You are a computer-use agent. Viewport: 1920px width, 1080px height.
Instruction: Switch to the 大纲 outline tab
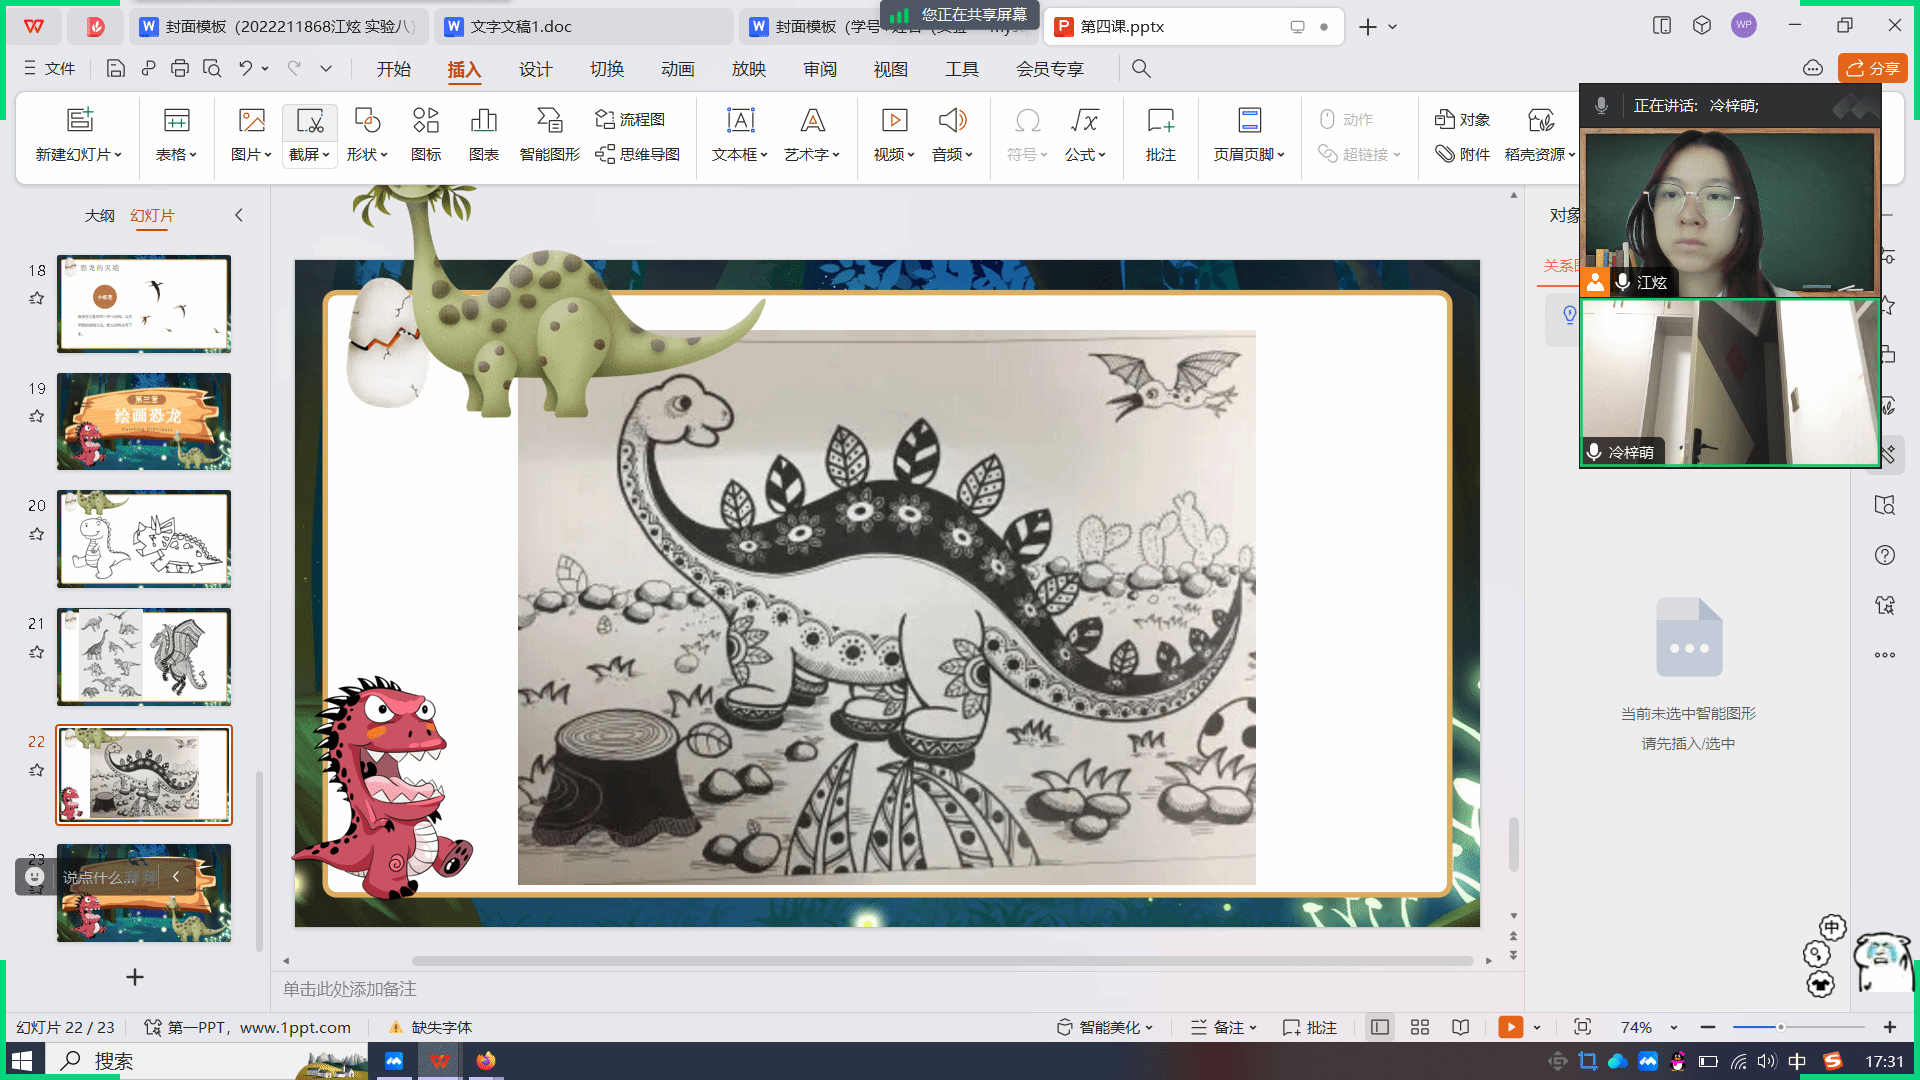99,215
